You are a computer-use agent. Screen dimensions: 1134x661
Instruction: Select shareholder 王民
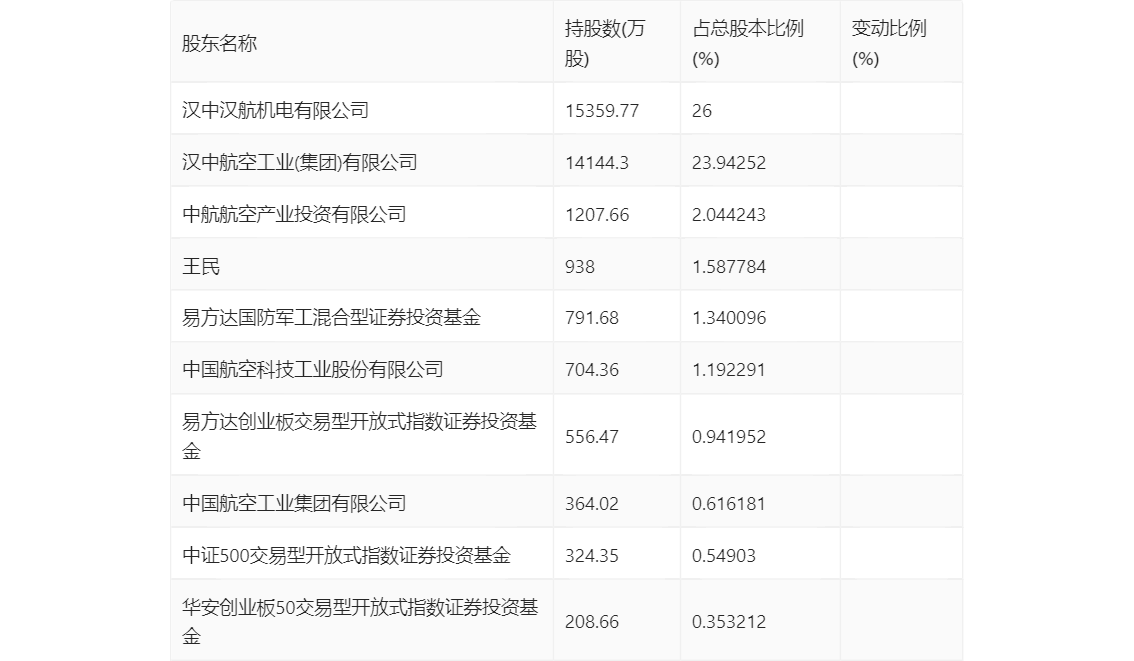(x=201, y=266)
